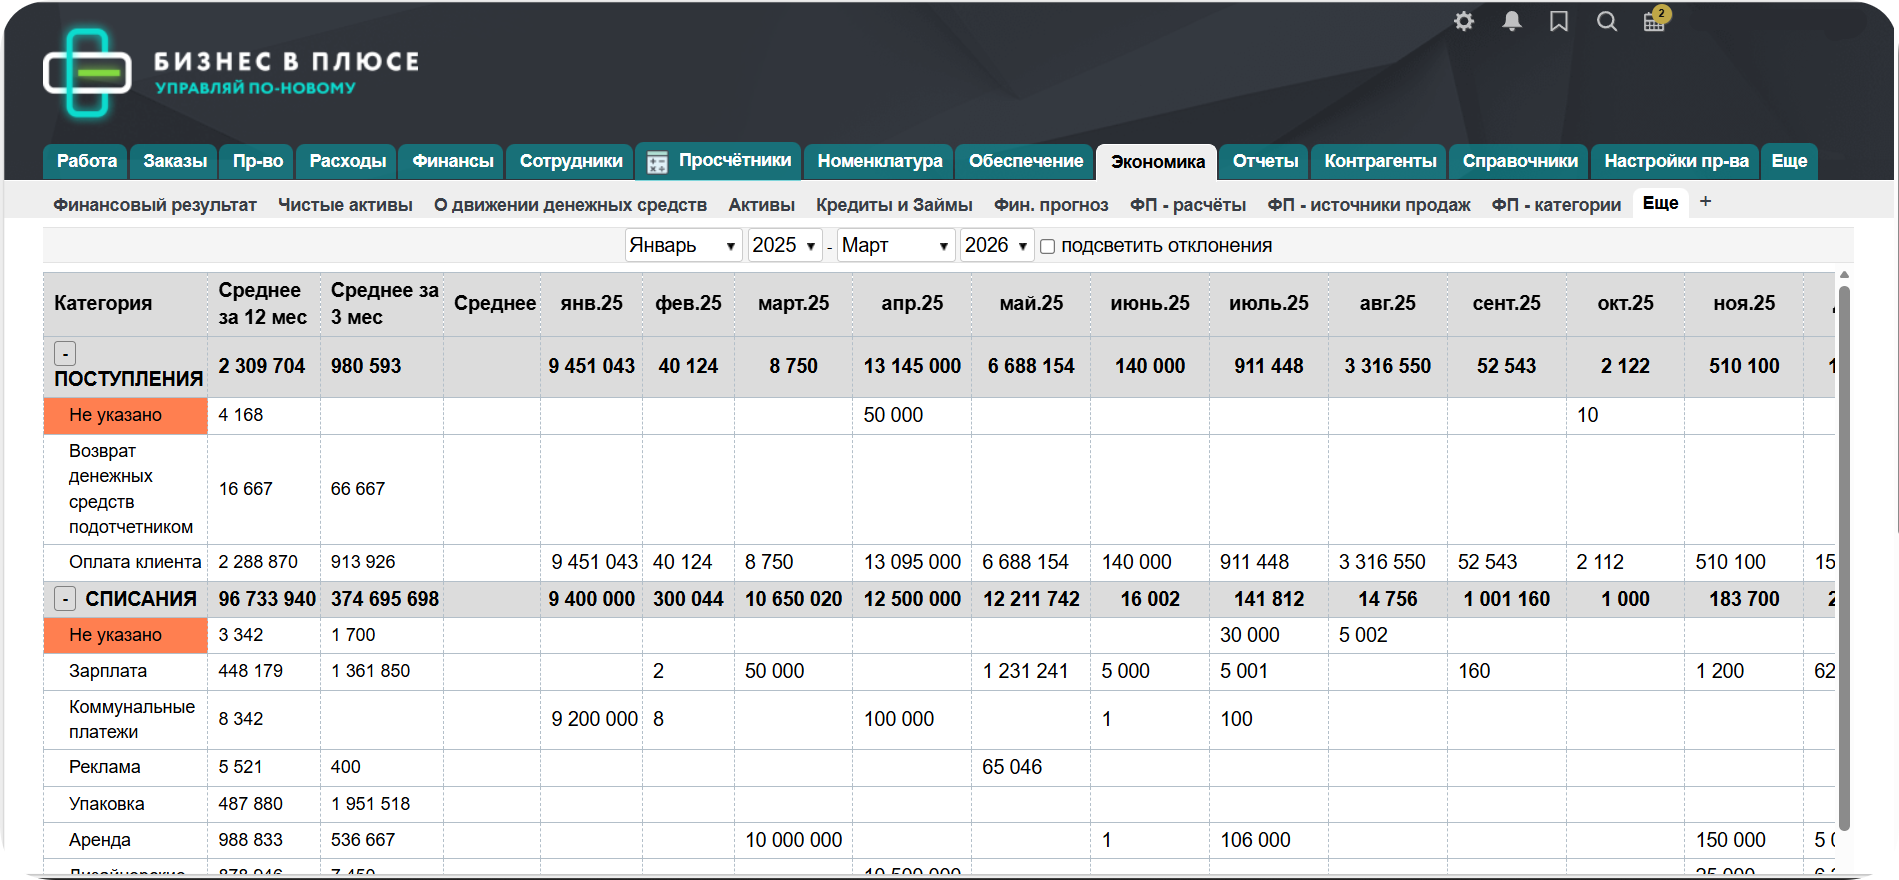The width and height of the screenshot is (1899, 880).
Task: Open the Просчётники tab with calculator icon
Action: pos(719,161)
